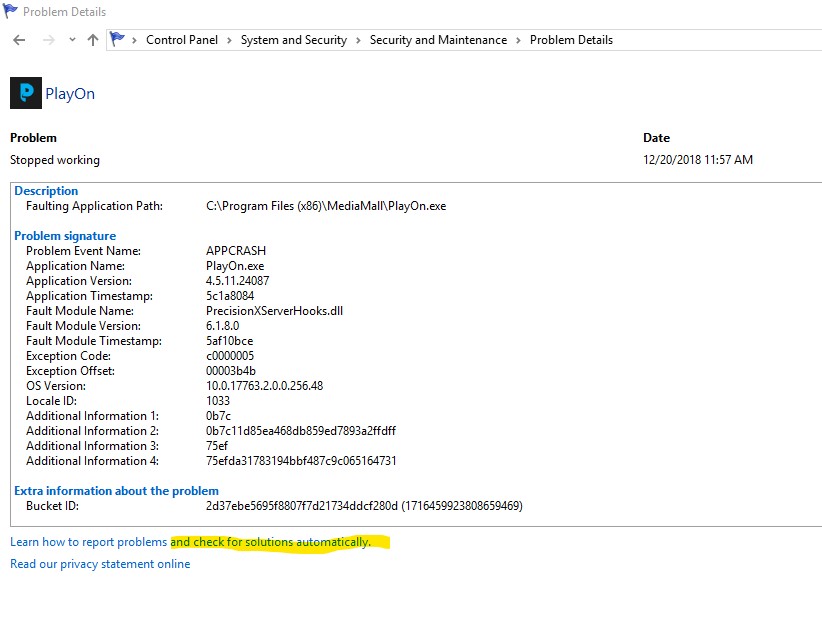Click Application Name value PlayOn.exe
The width and height of the screenshot is (822, 628).
pos(235,266)
